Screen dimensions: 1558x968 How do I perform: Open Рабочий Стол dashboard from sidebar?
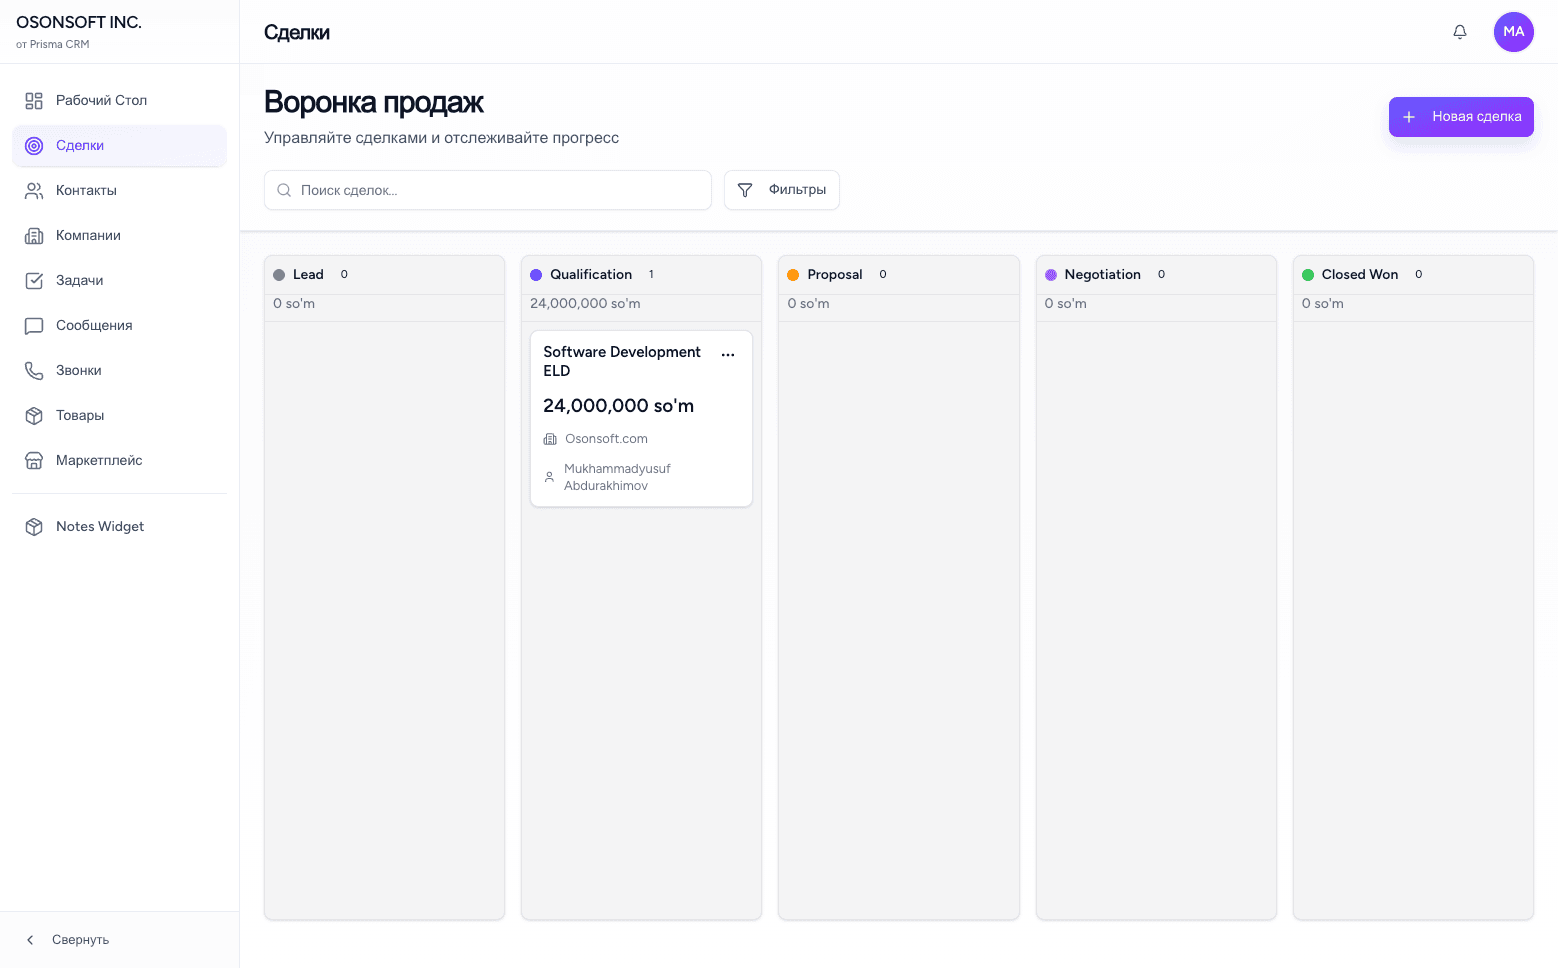[101, 100]
